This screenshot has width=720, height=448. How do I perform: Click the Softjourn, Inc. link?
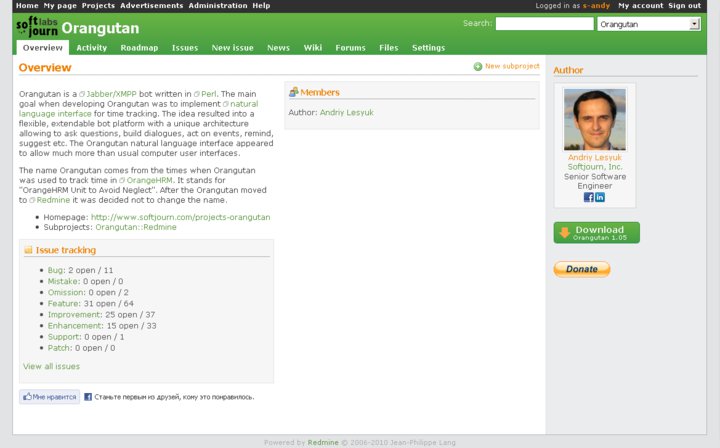[x=595, y=167]
